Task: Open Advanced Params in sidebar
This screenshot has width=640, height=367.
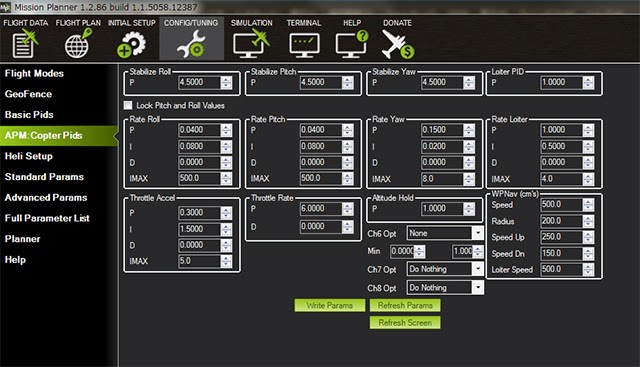Action: (x=46, y=198)
